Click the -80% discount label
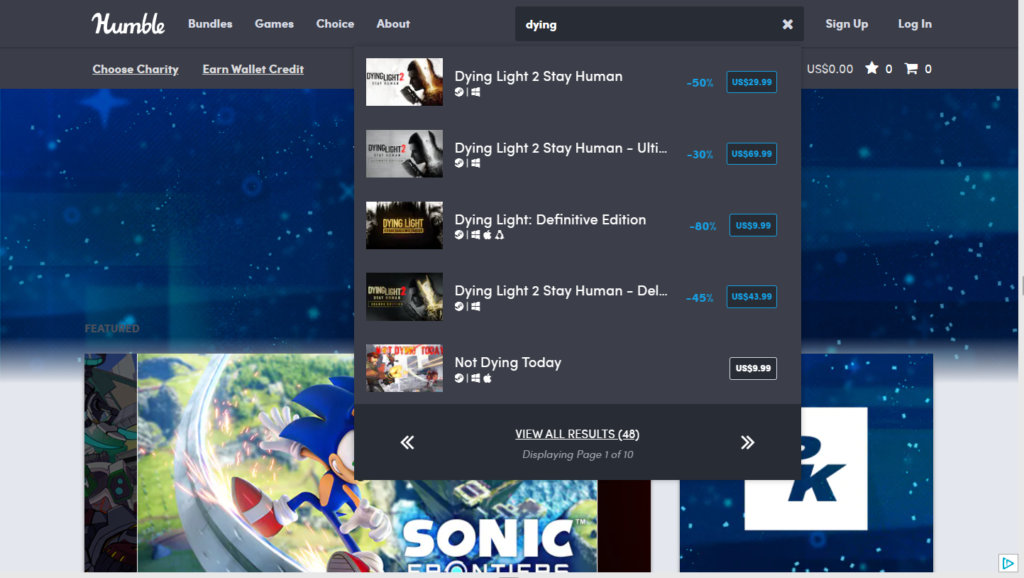The height and width of the screenshot is (578, 1024). 703,226
